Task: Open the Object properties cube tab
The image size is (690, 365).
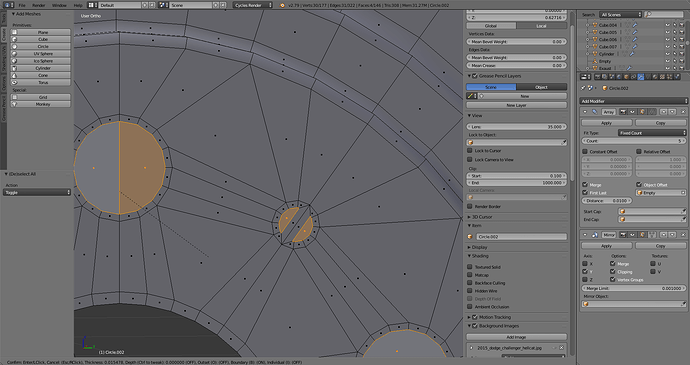Action: pos(626,77)
